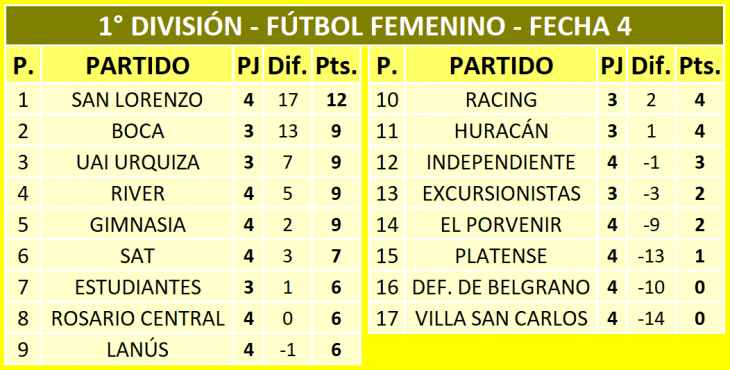The image size is (730, 370).
Task: Click the title banner '1° DIVISIÓN - FÚTBOL FEMENINO'
Action: click(365, 26)
